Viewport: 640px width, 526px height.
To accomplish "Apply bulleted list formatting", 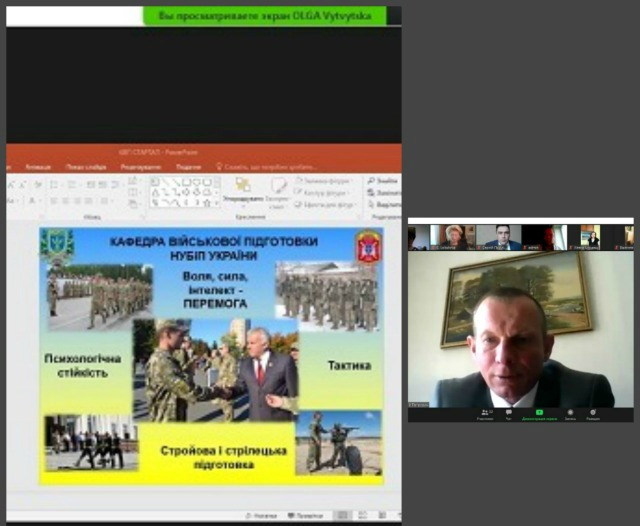I will [55, 185].
